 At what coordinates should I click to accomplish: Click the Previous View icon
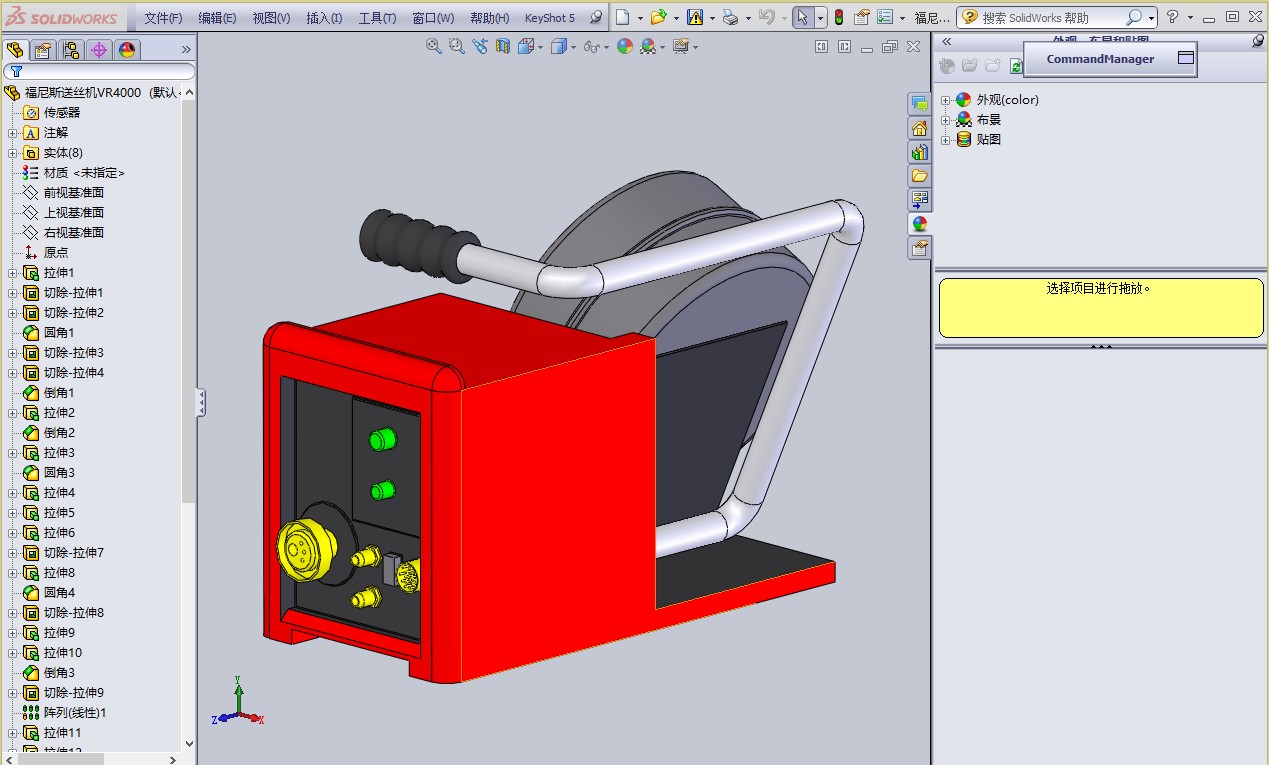pyautogui.click(x=480, y=46)
